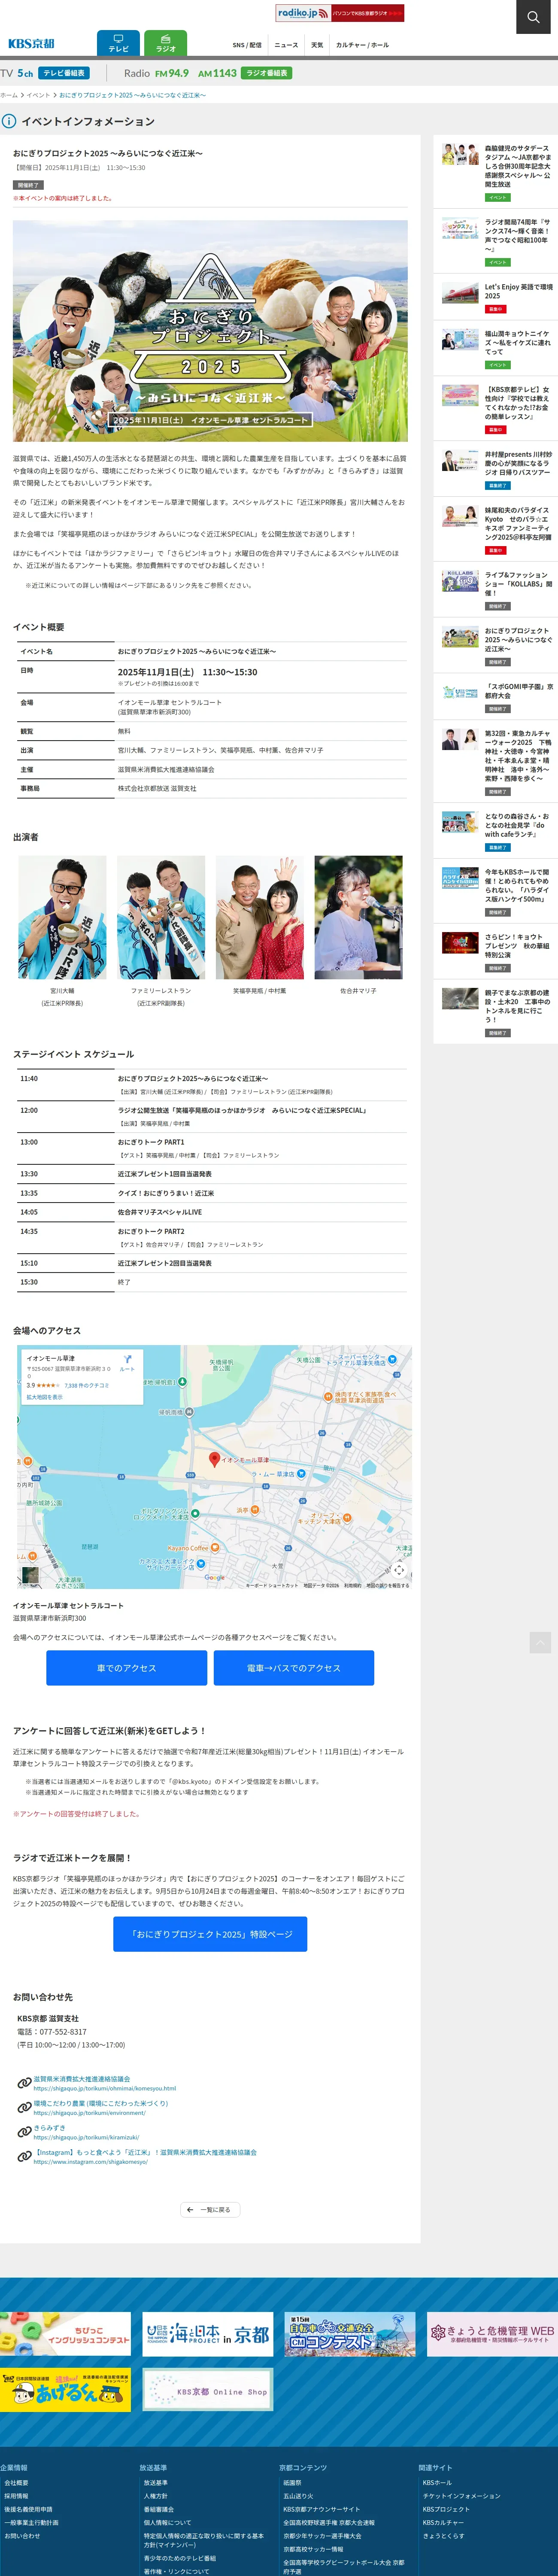Open the 海と日本 PROJECT in 京都 banner
This screenshot has height=2576, width=558.
pyautogui.click(x=208, y=2334)
